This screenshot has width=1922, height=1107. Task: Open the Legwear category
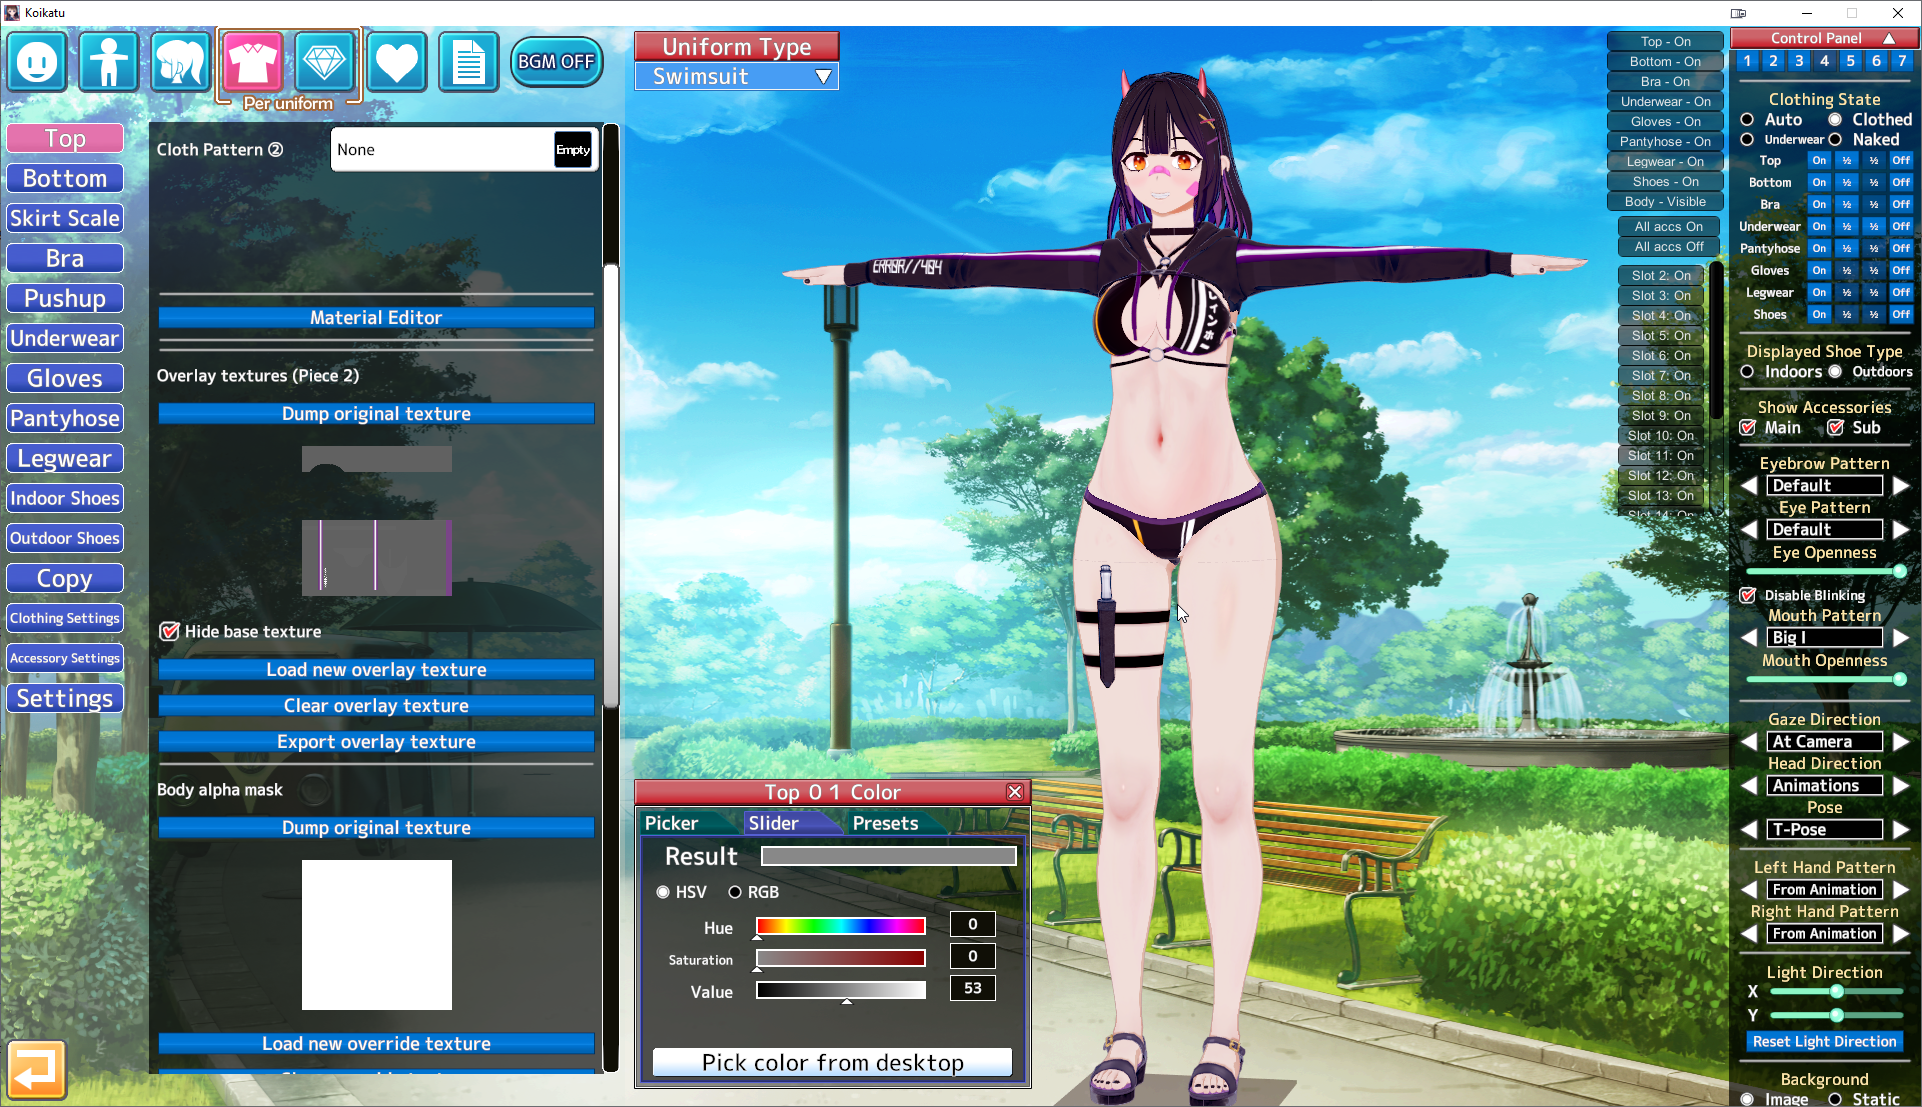(x=65, y=458)
